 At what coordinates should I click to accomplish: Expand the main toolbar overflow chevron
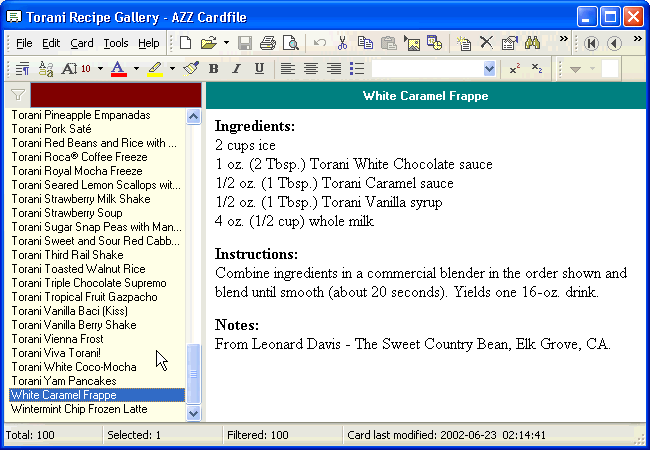(563, 39)
